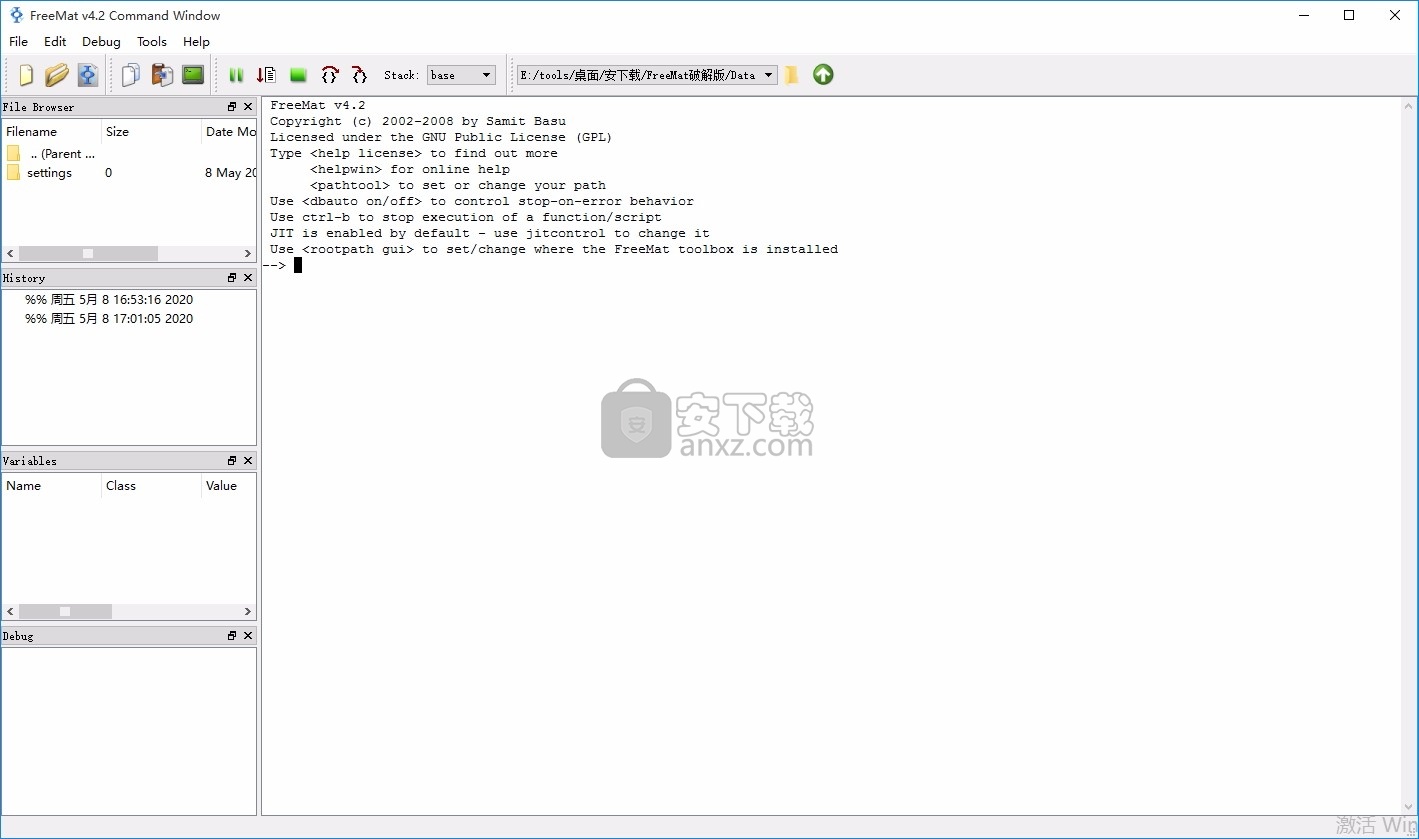Click the New File toolbar icon
This screenshot has height=839, width=1419.
pos(26,75)
